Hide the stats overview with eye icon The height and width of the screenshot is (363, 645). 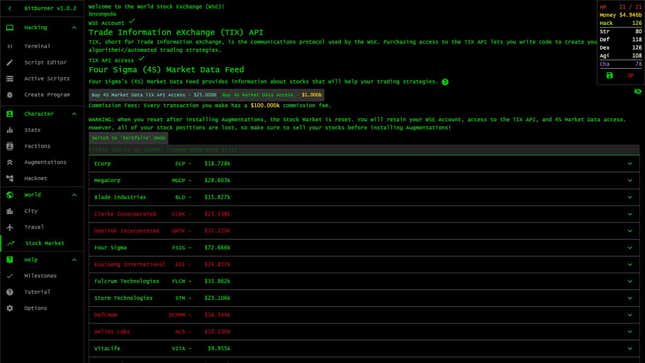tap(638, 91)
